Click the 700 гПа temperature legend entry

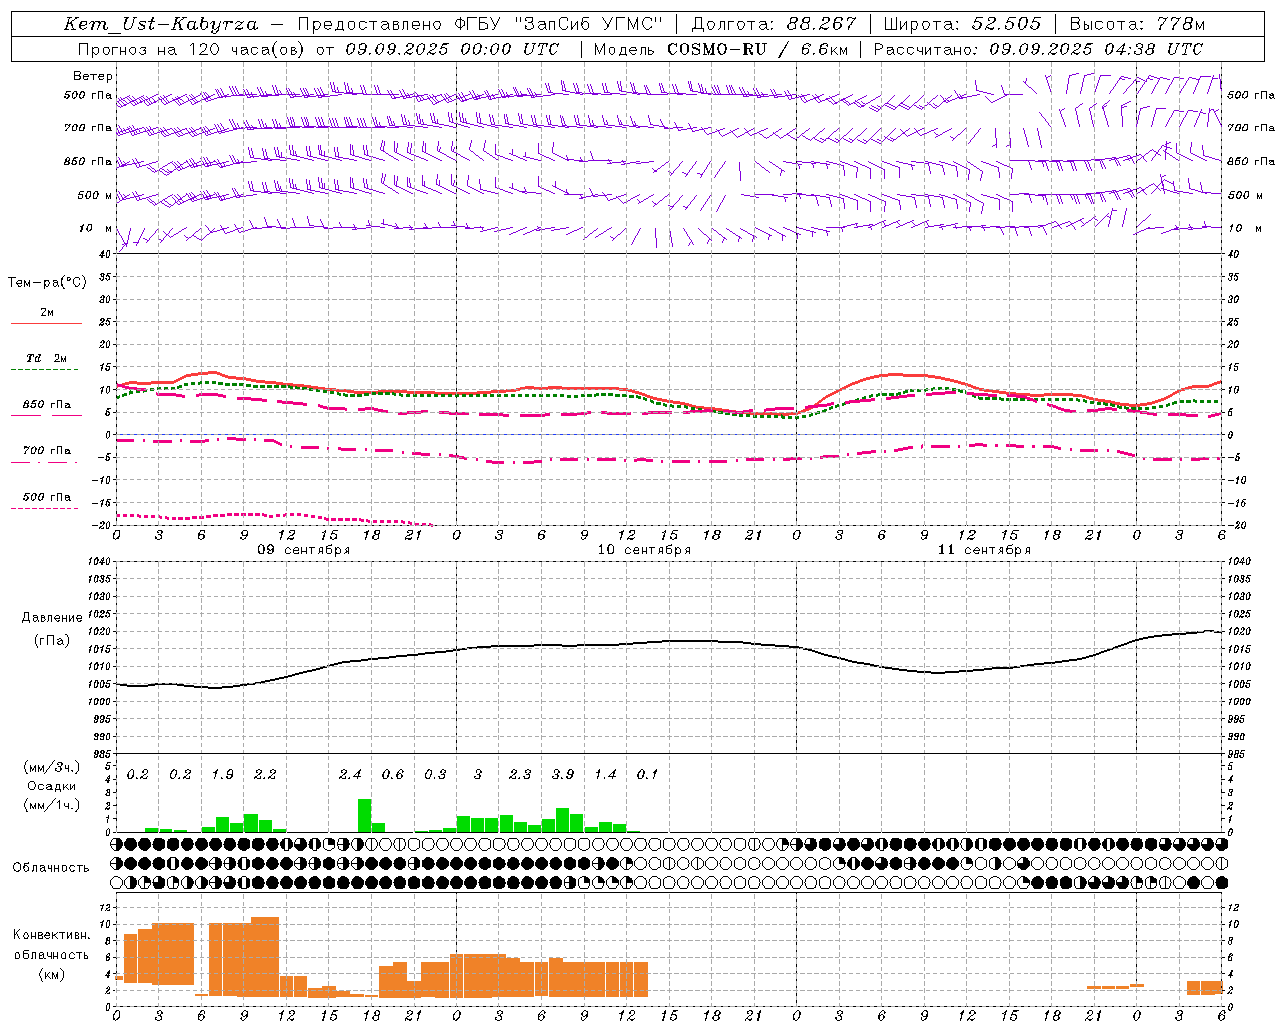pos(47,450)
